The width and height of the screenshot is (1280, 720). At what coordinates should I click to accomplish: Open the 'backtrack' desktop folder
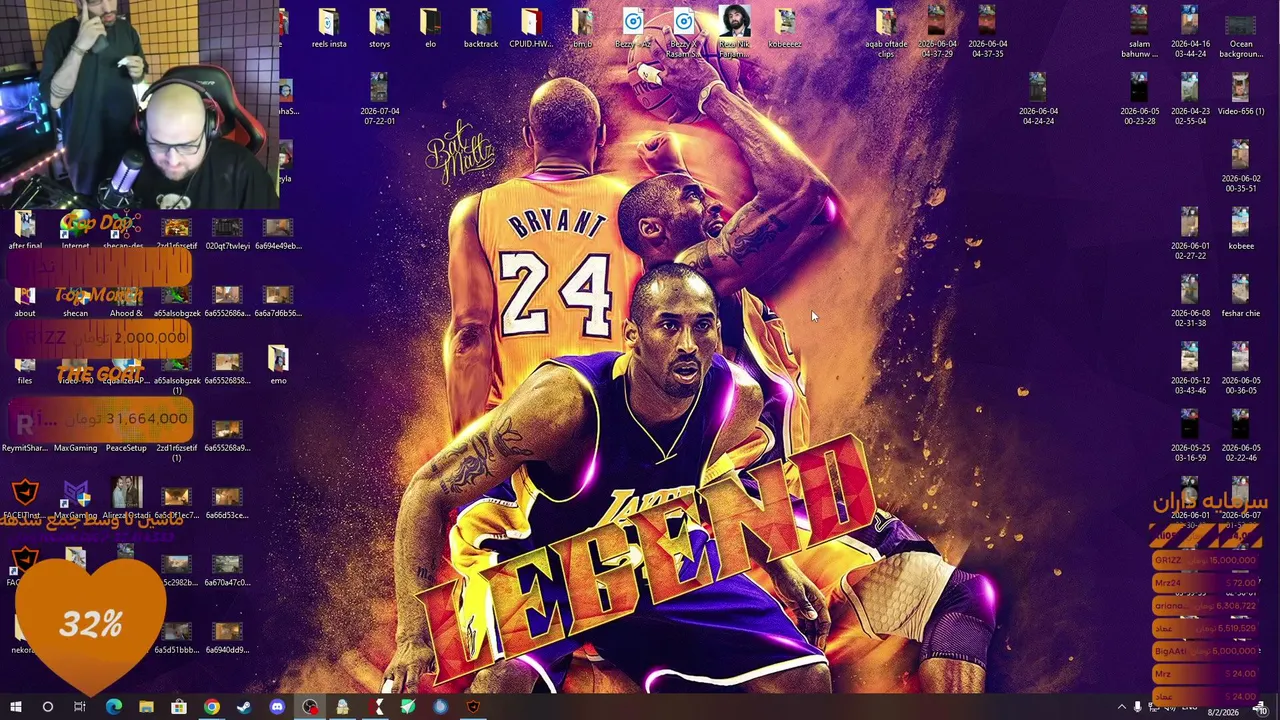[481, 29]
